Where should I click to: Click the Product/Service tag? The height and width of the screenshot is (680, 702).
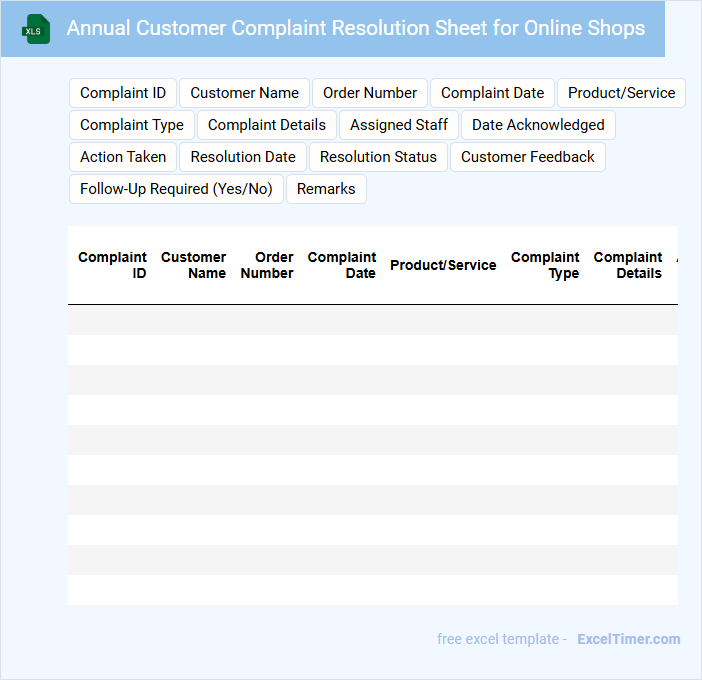click(x=621, y=93)
